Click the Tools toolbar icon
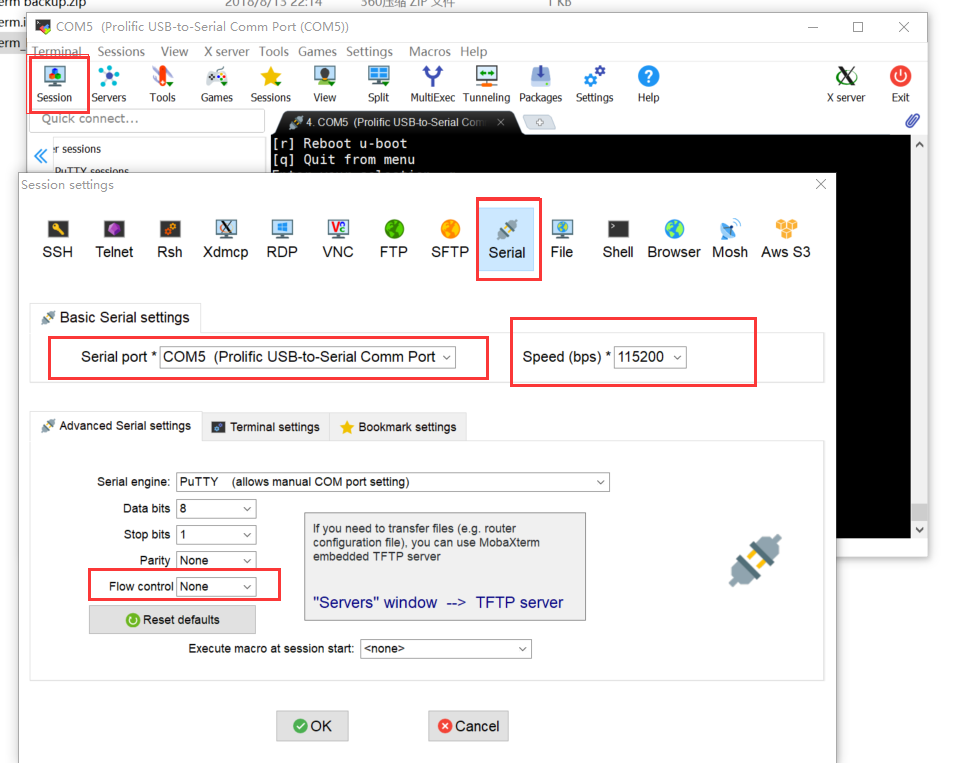 tap(162, 84)
